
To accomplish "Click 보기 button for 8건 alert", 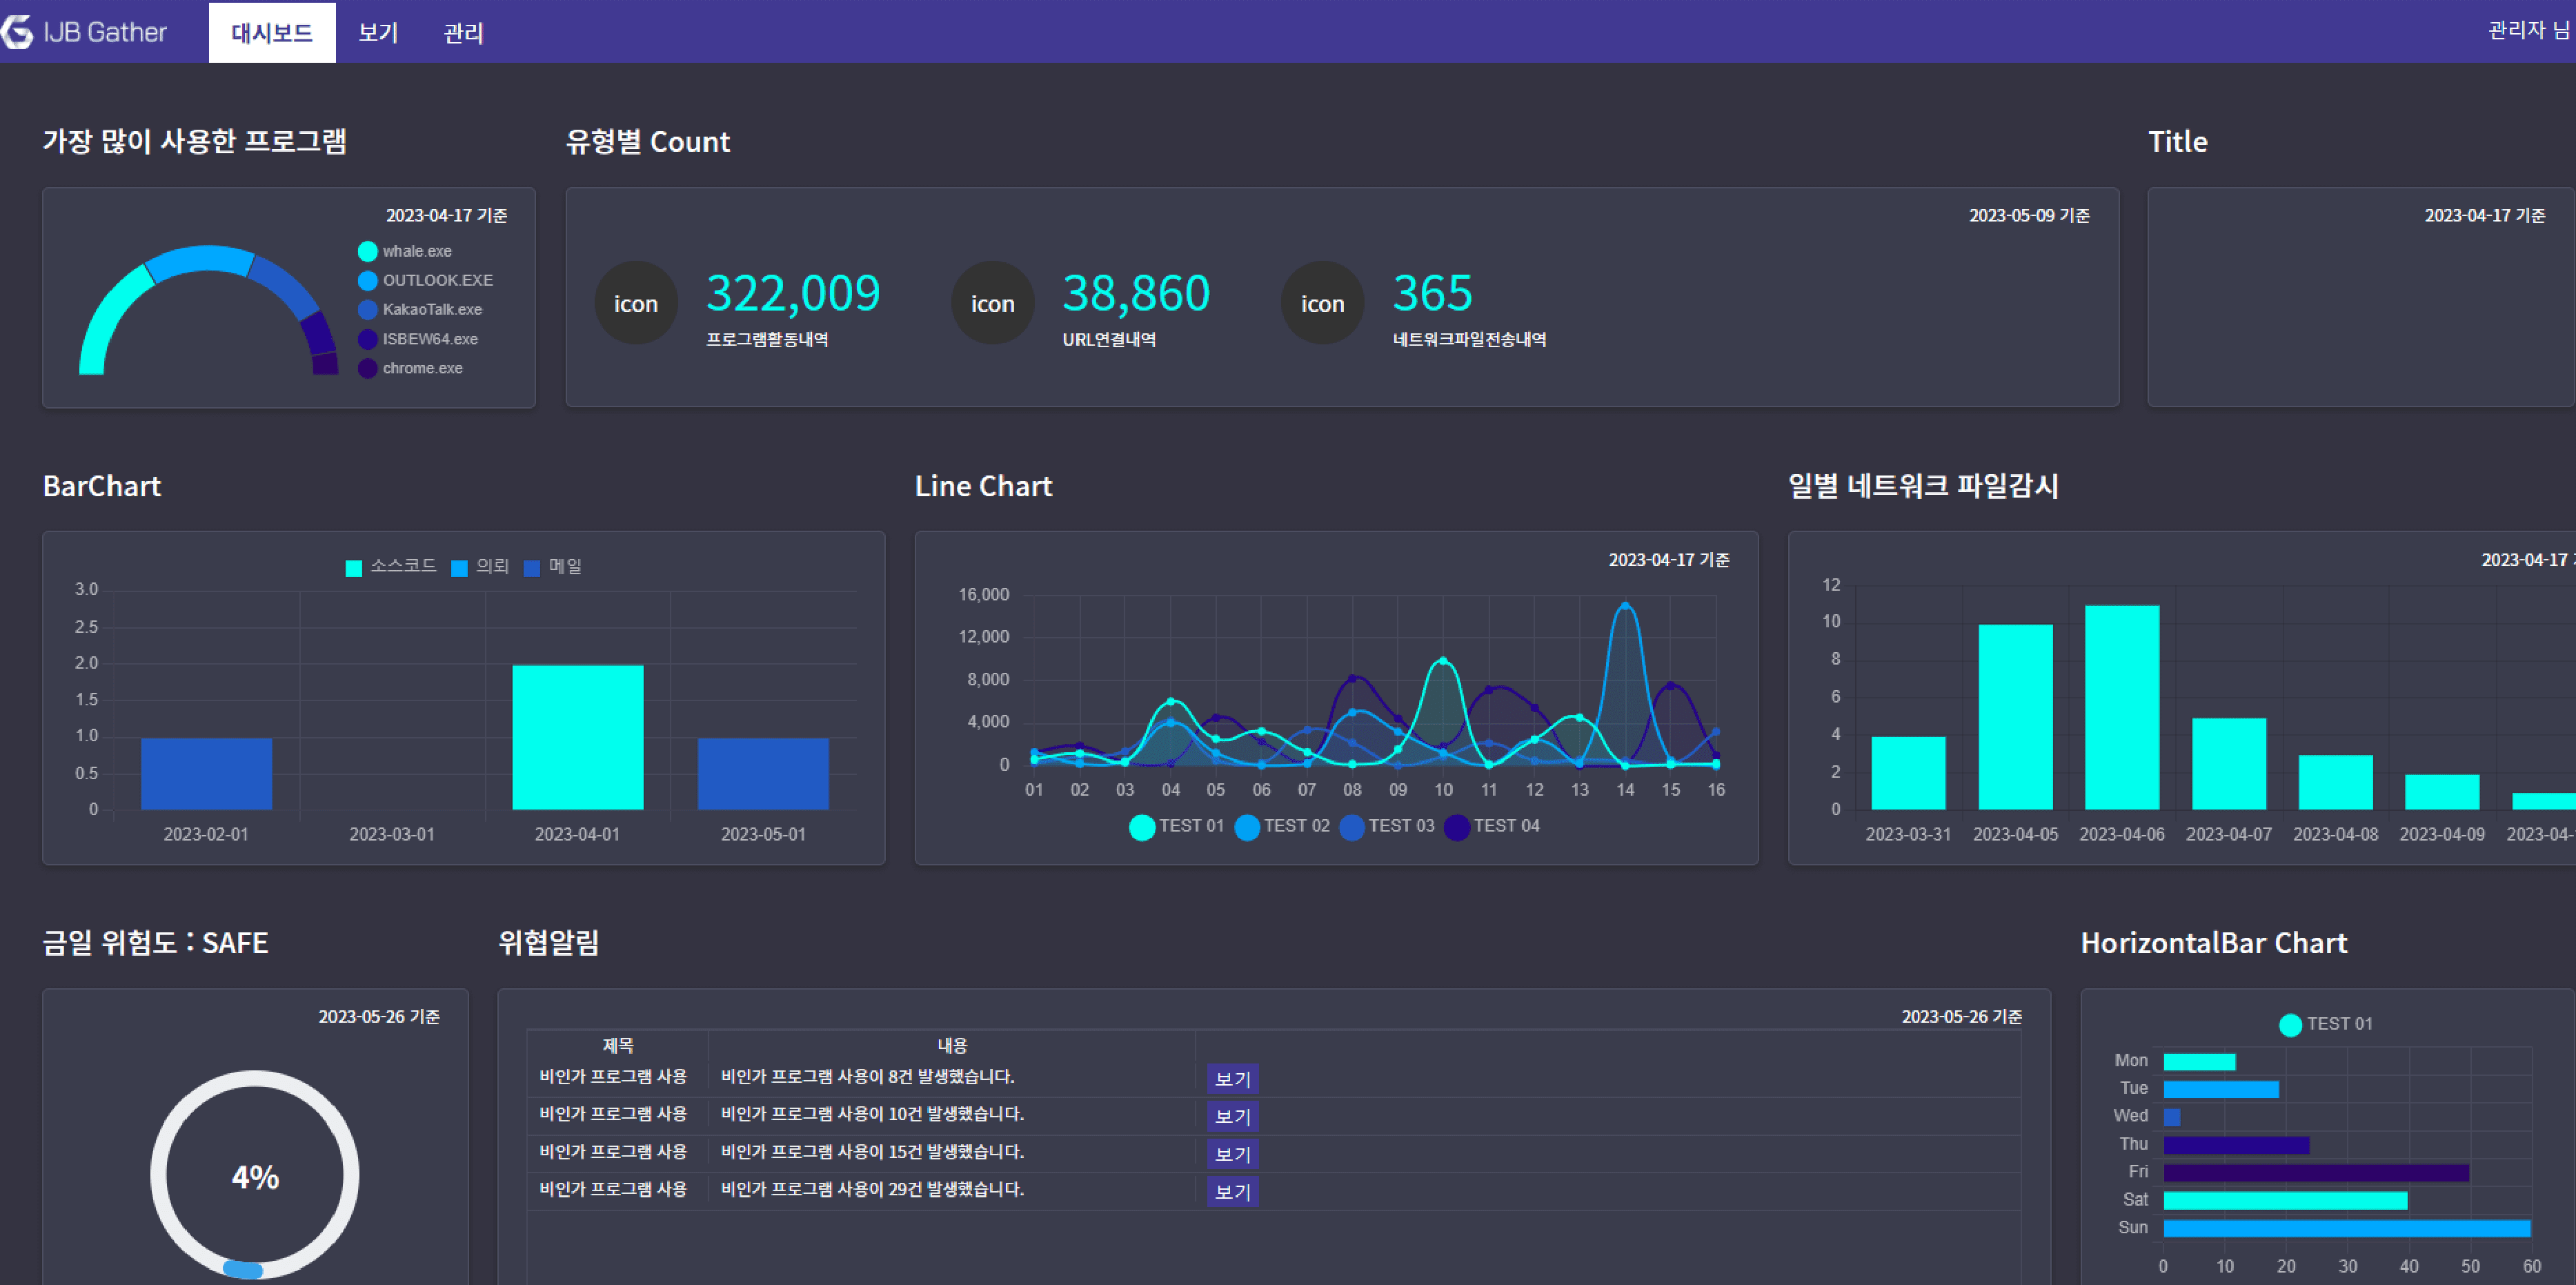I will (1232, 1079).
